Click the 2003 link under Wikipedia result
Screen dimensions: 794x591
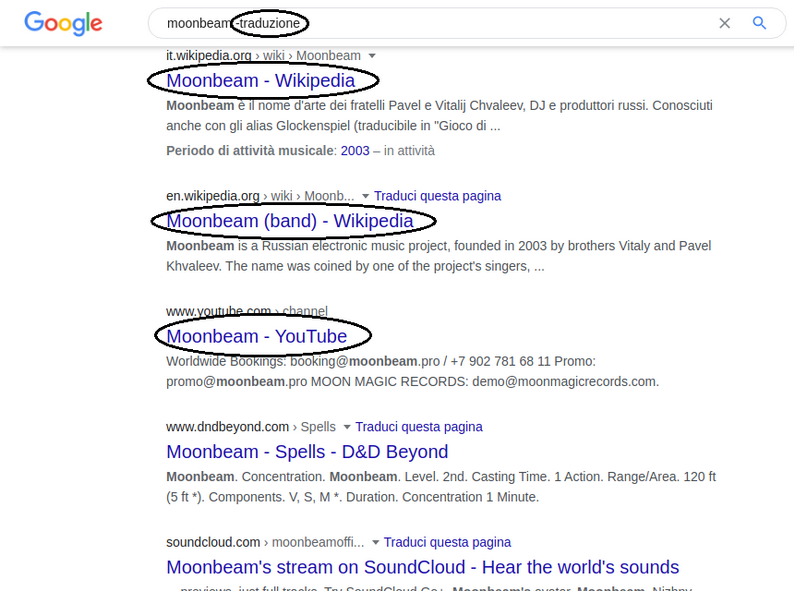355,151
